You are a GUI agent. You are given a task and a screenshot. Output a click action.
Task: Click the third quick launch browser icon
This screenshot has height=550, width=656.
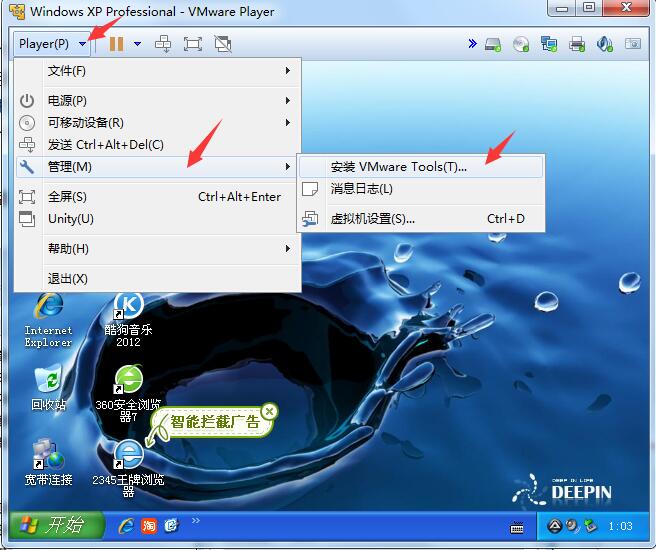pyautogui.click(x=172, y=525)
